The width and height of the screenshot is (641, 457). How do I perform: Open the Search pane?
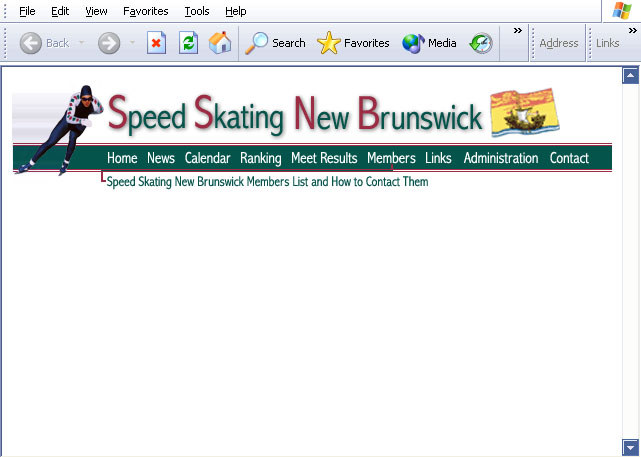276,43
